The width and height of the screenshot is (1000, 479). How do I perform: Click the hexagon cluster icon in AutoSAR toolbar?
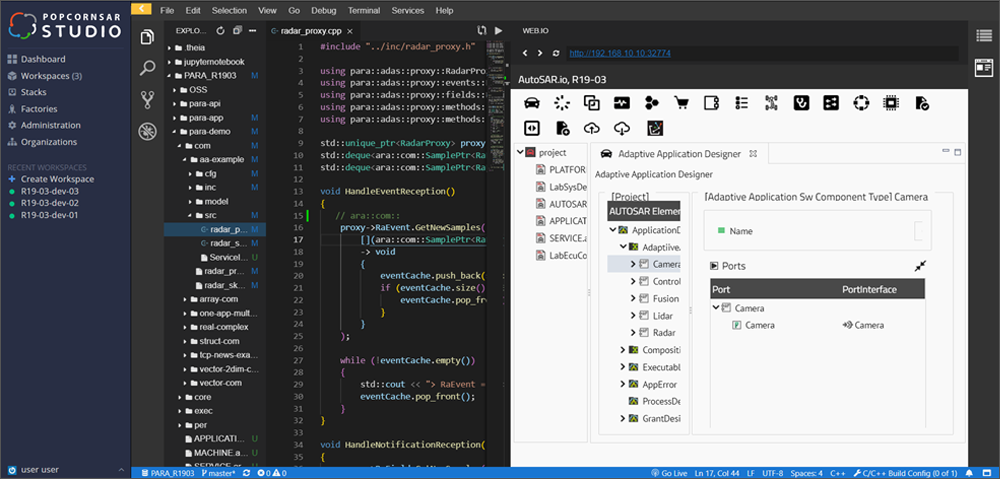point(652,102)
